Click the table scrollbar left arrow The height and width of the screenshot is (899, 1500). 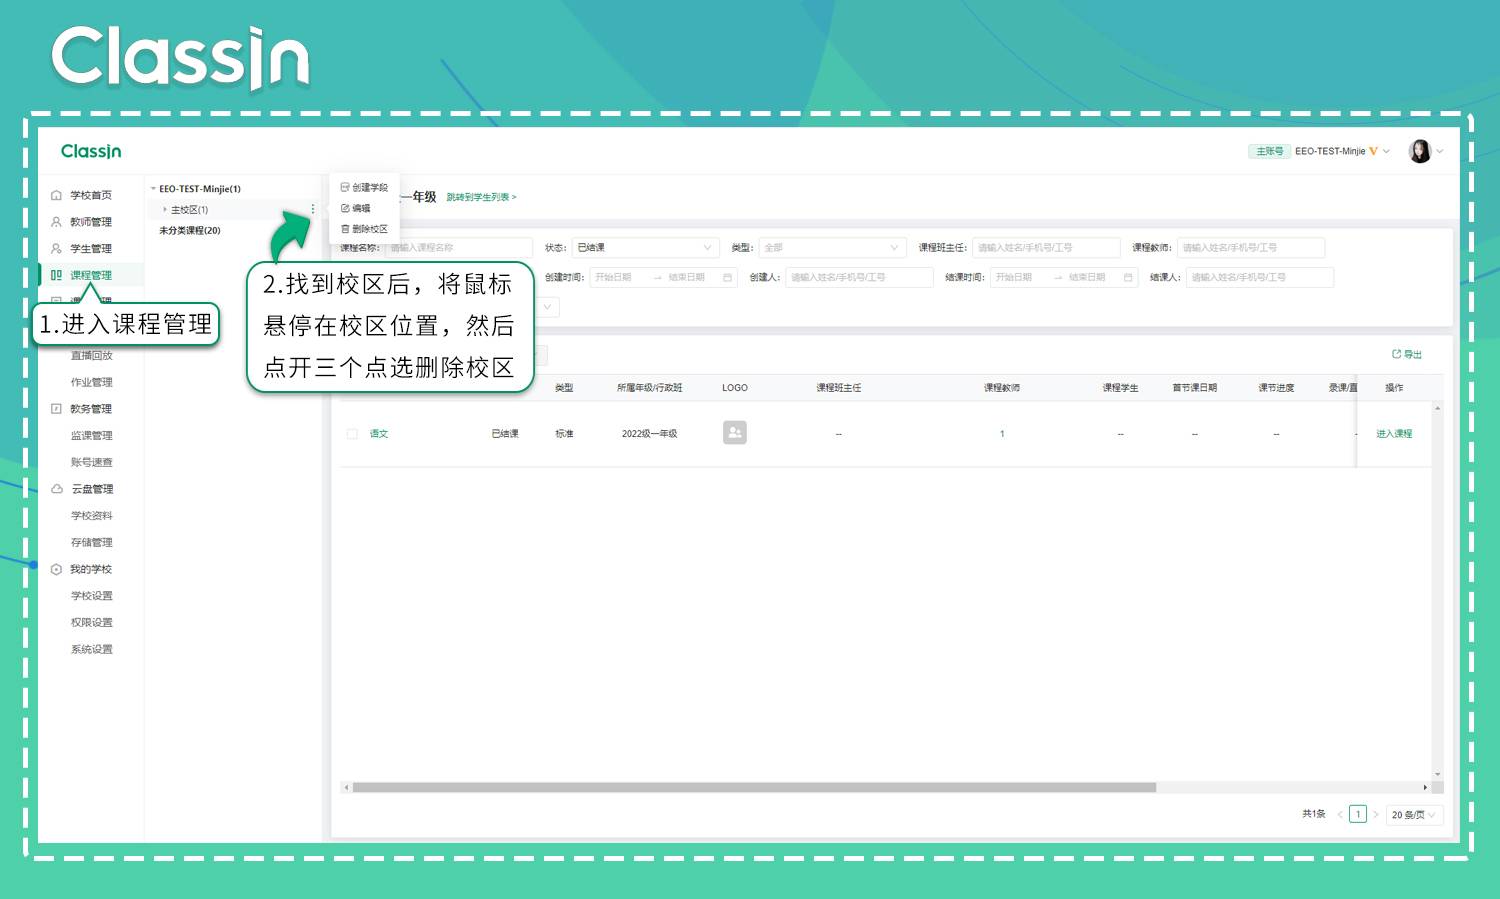(346, 787)
